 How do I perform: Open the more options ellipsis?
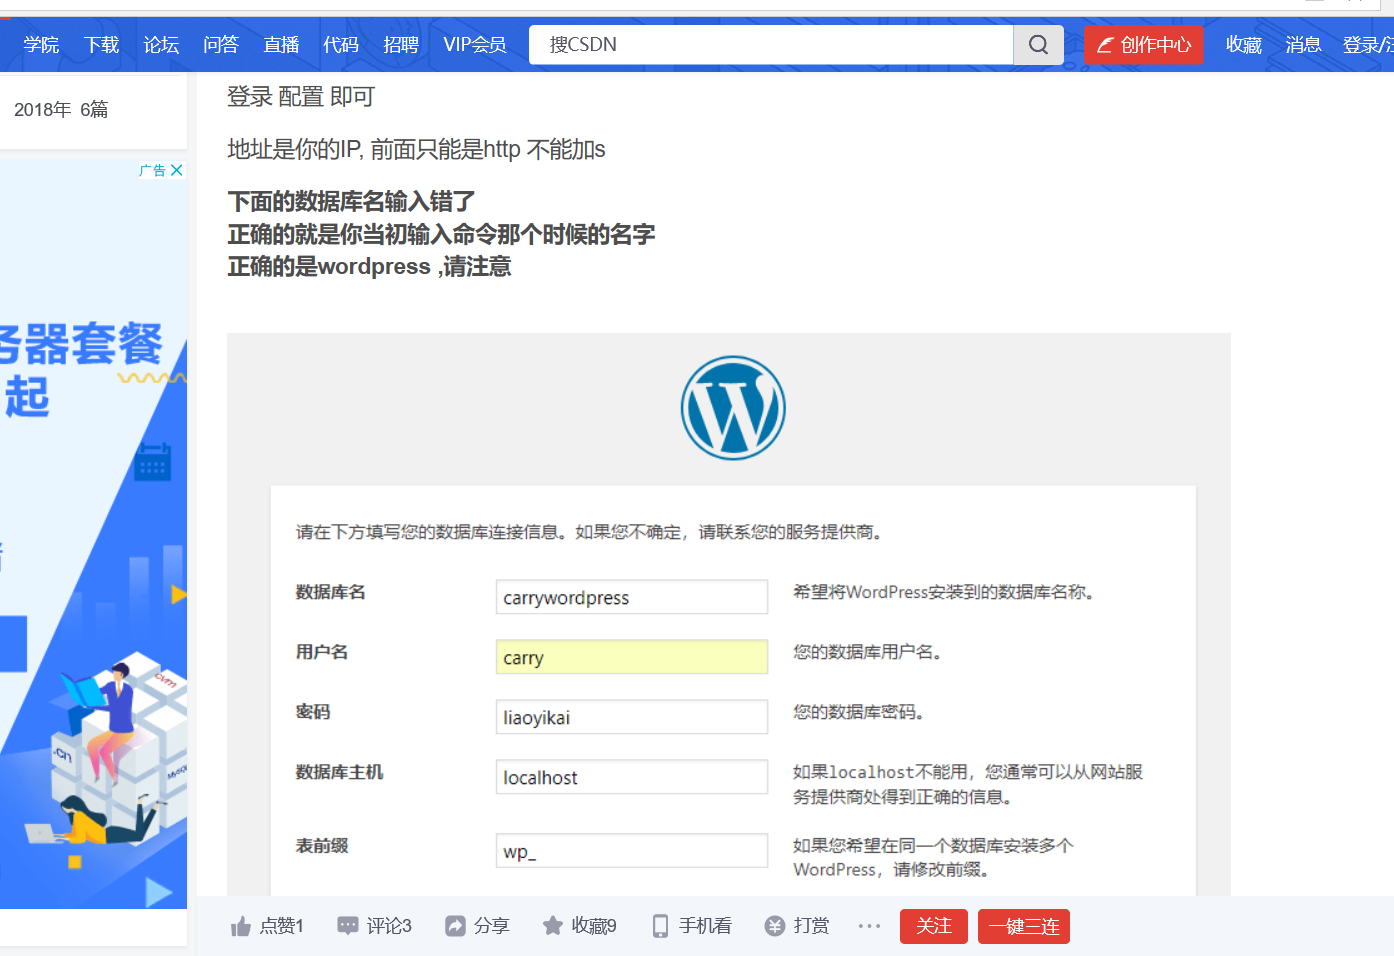tap(869, 926)
